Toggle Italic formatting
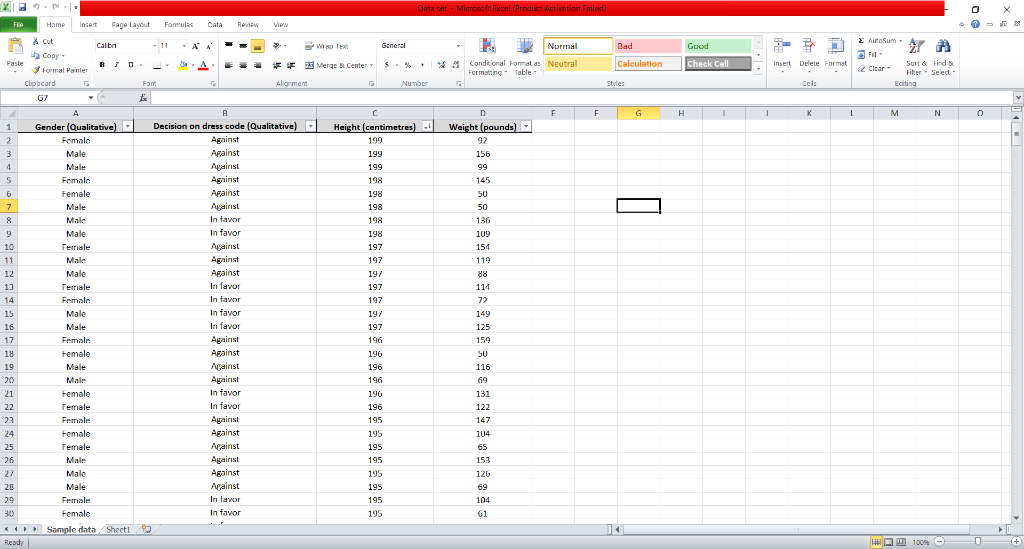Image resolution: width=1024 pixels, height=549 pixels. (x=116, y=65)
